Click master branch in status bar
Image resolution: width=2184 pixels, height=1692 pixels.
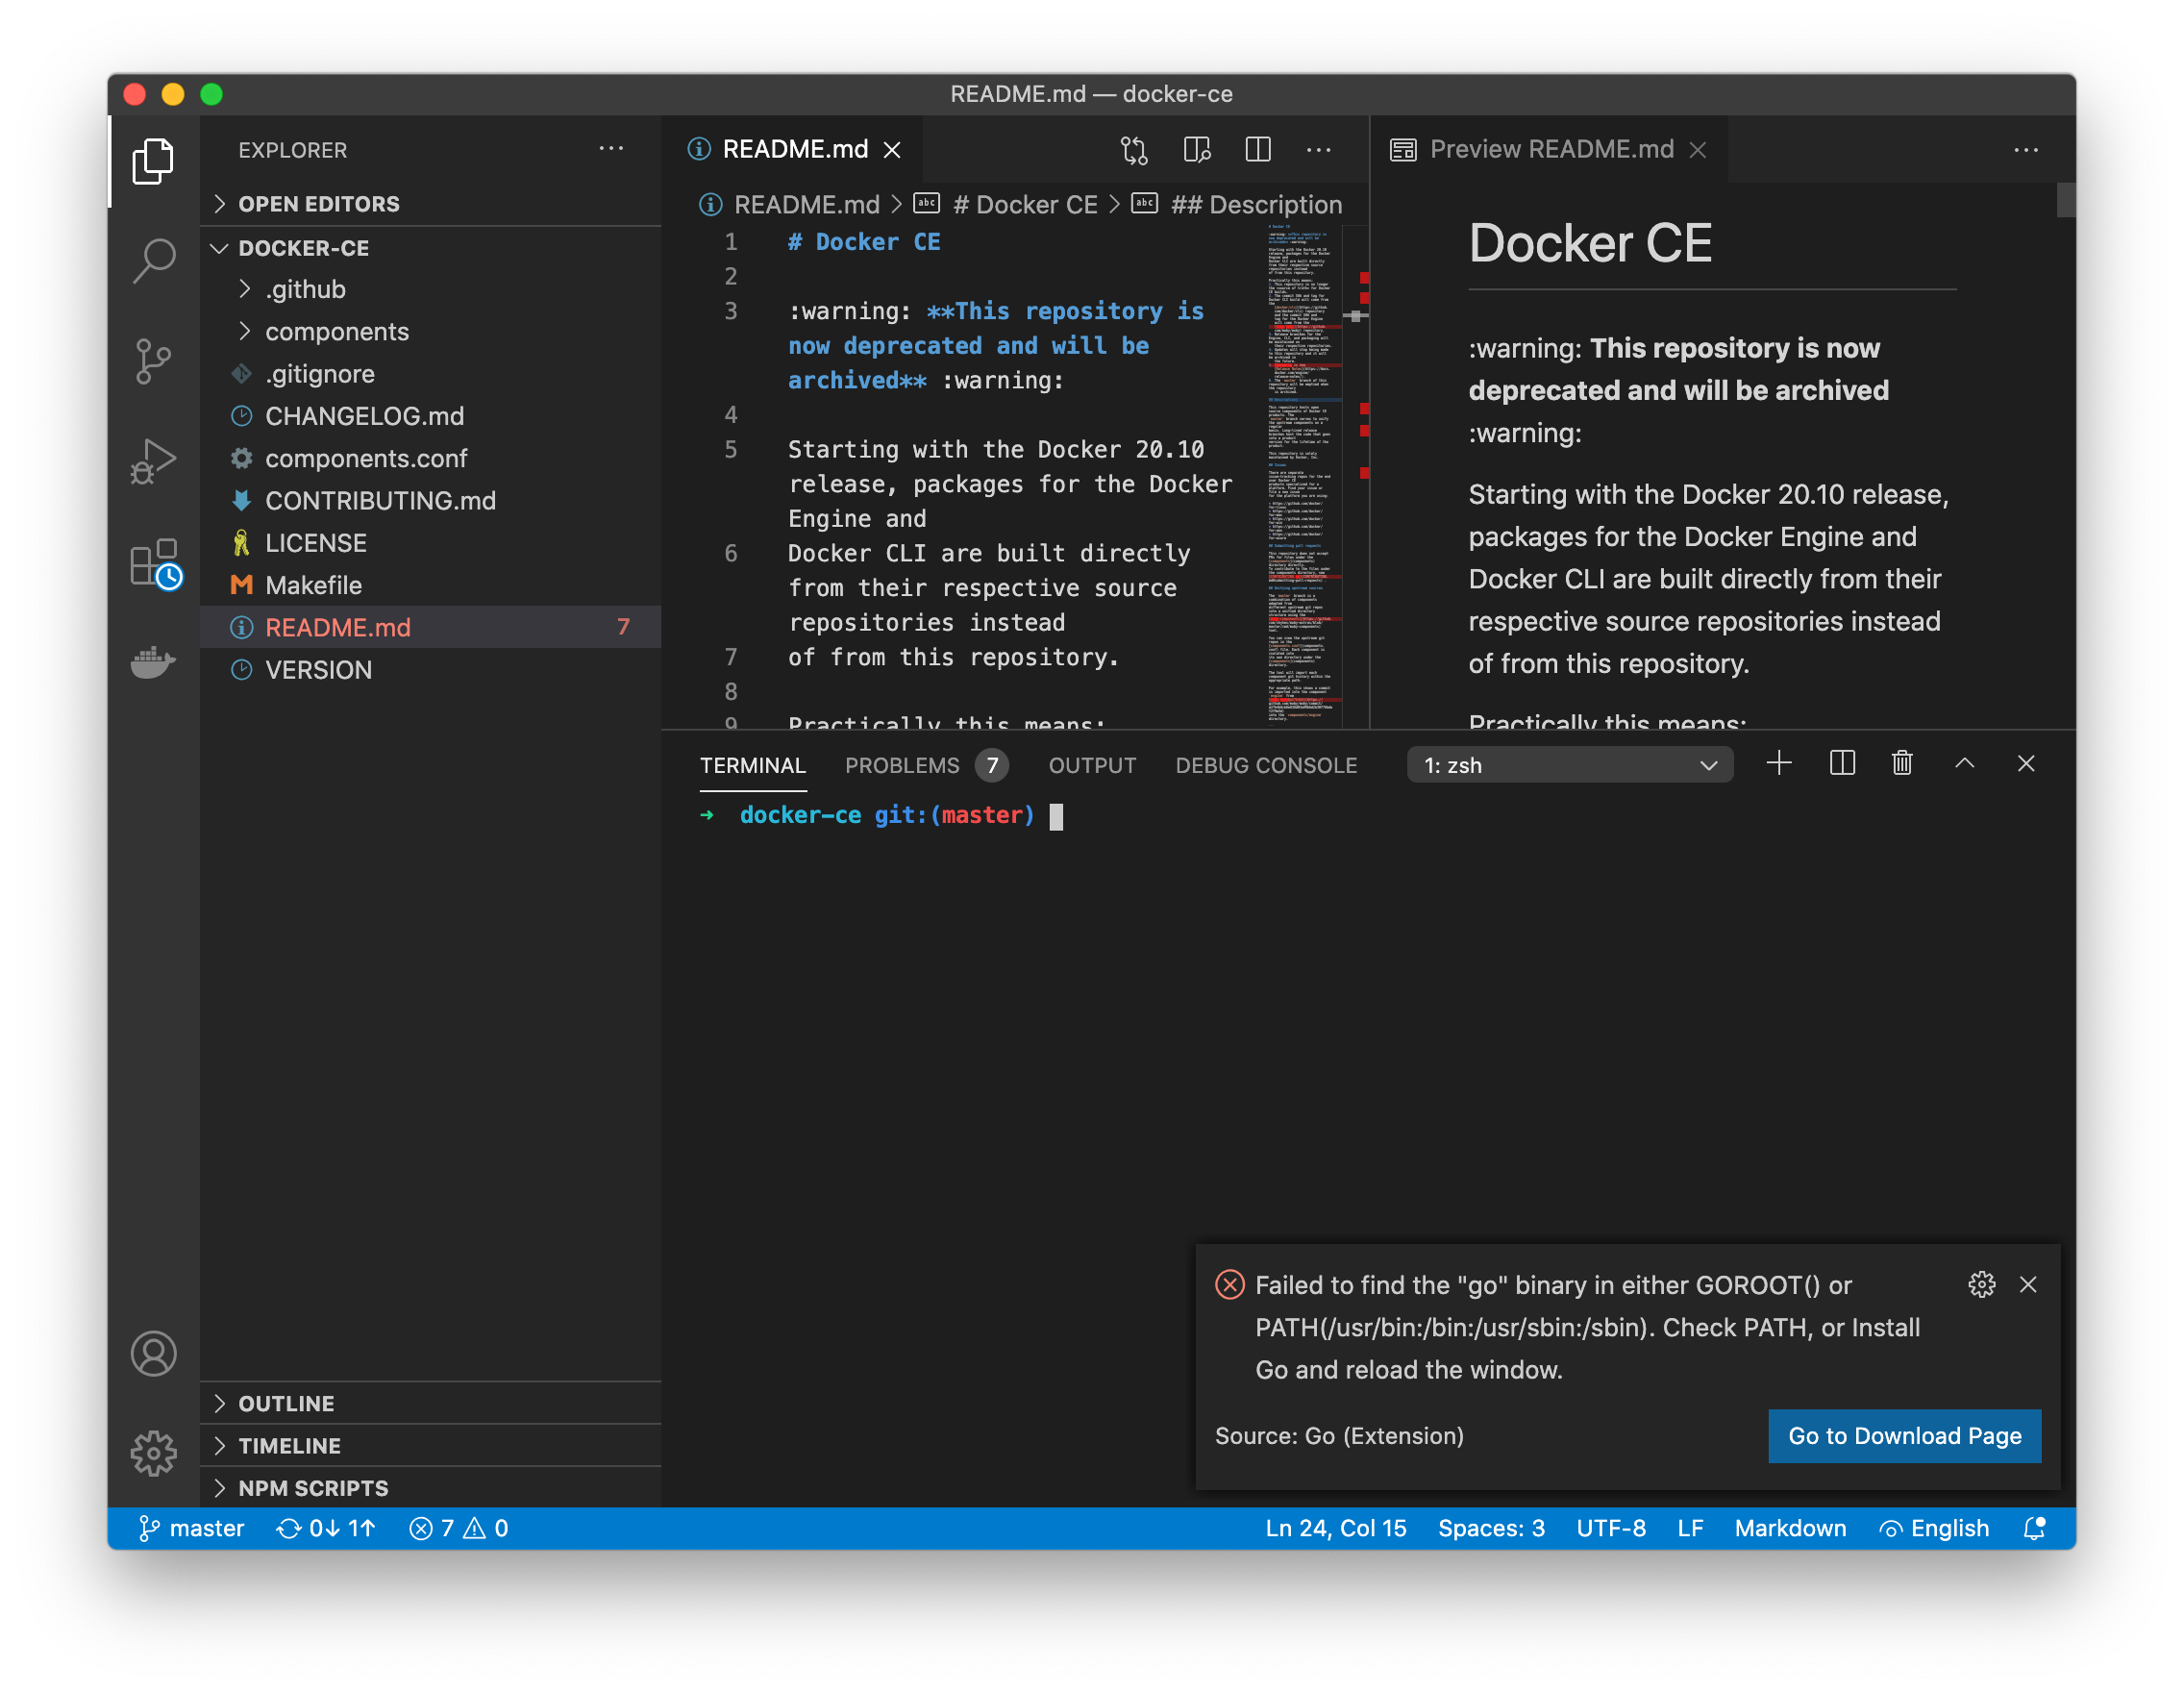point(191,1528)
